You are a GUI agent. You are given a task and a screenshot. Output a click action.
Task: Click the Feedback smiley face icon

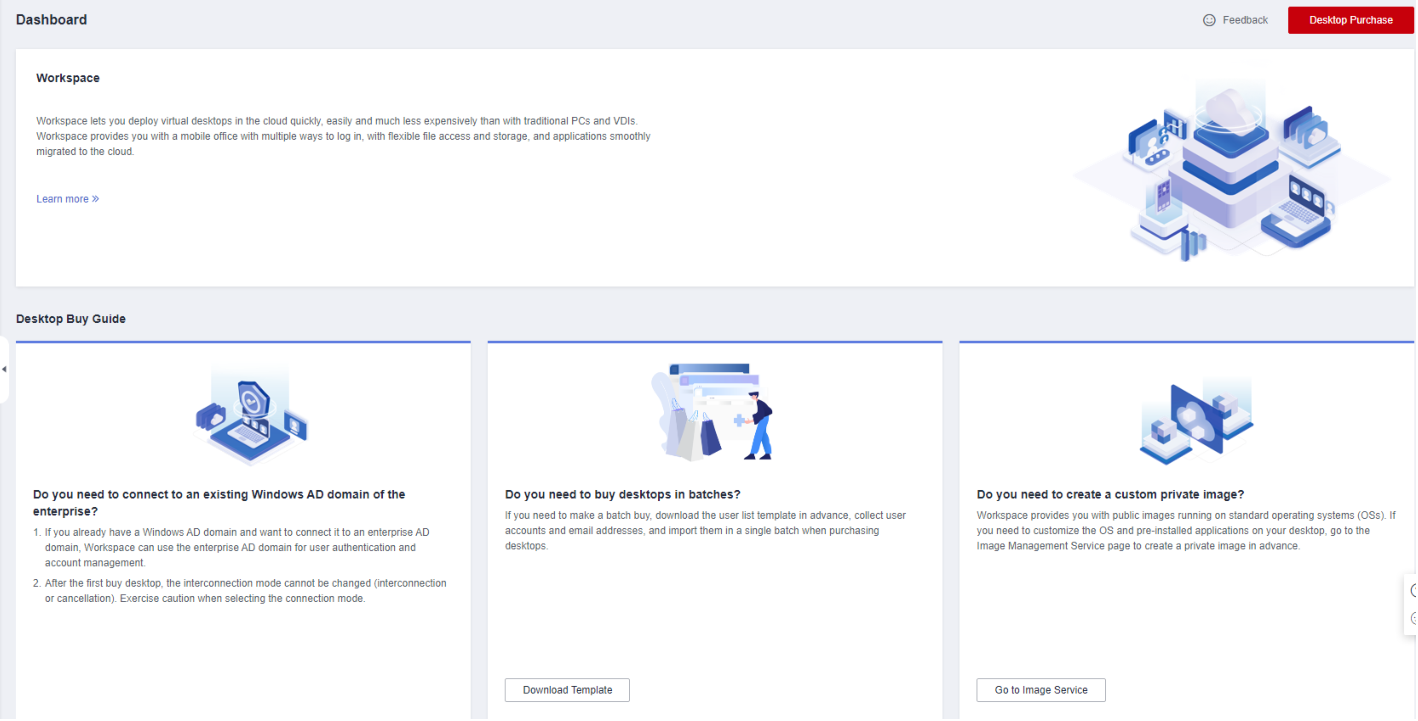1209,20
